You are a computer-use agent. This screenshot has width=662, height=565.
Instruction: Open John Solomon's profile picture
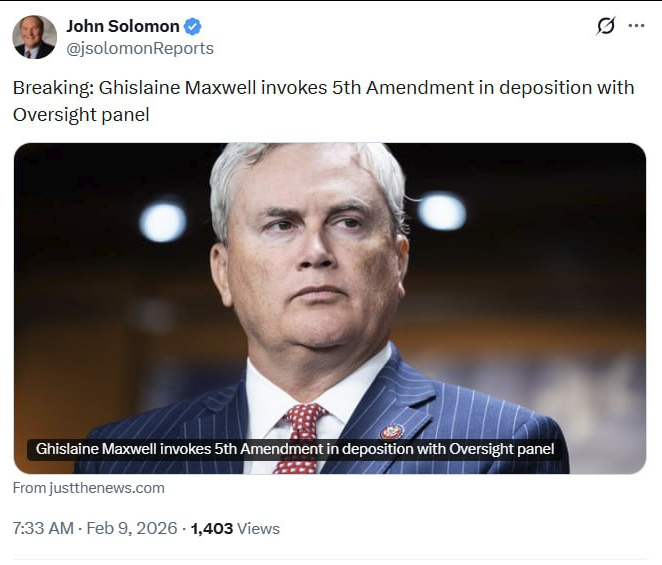34,37
